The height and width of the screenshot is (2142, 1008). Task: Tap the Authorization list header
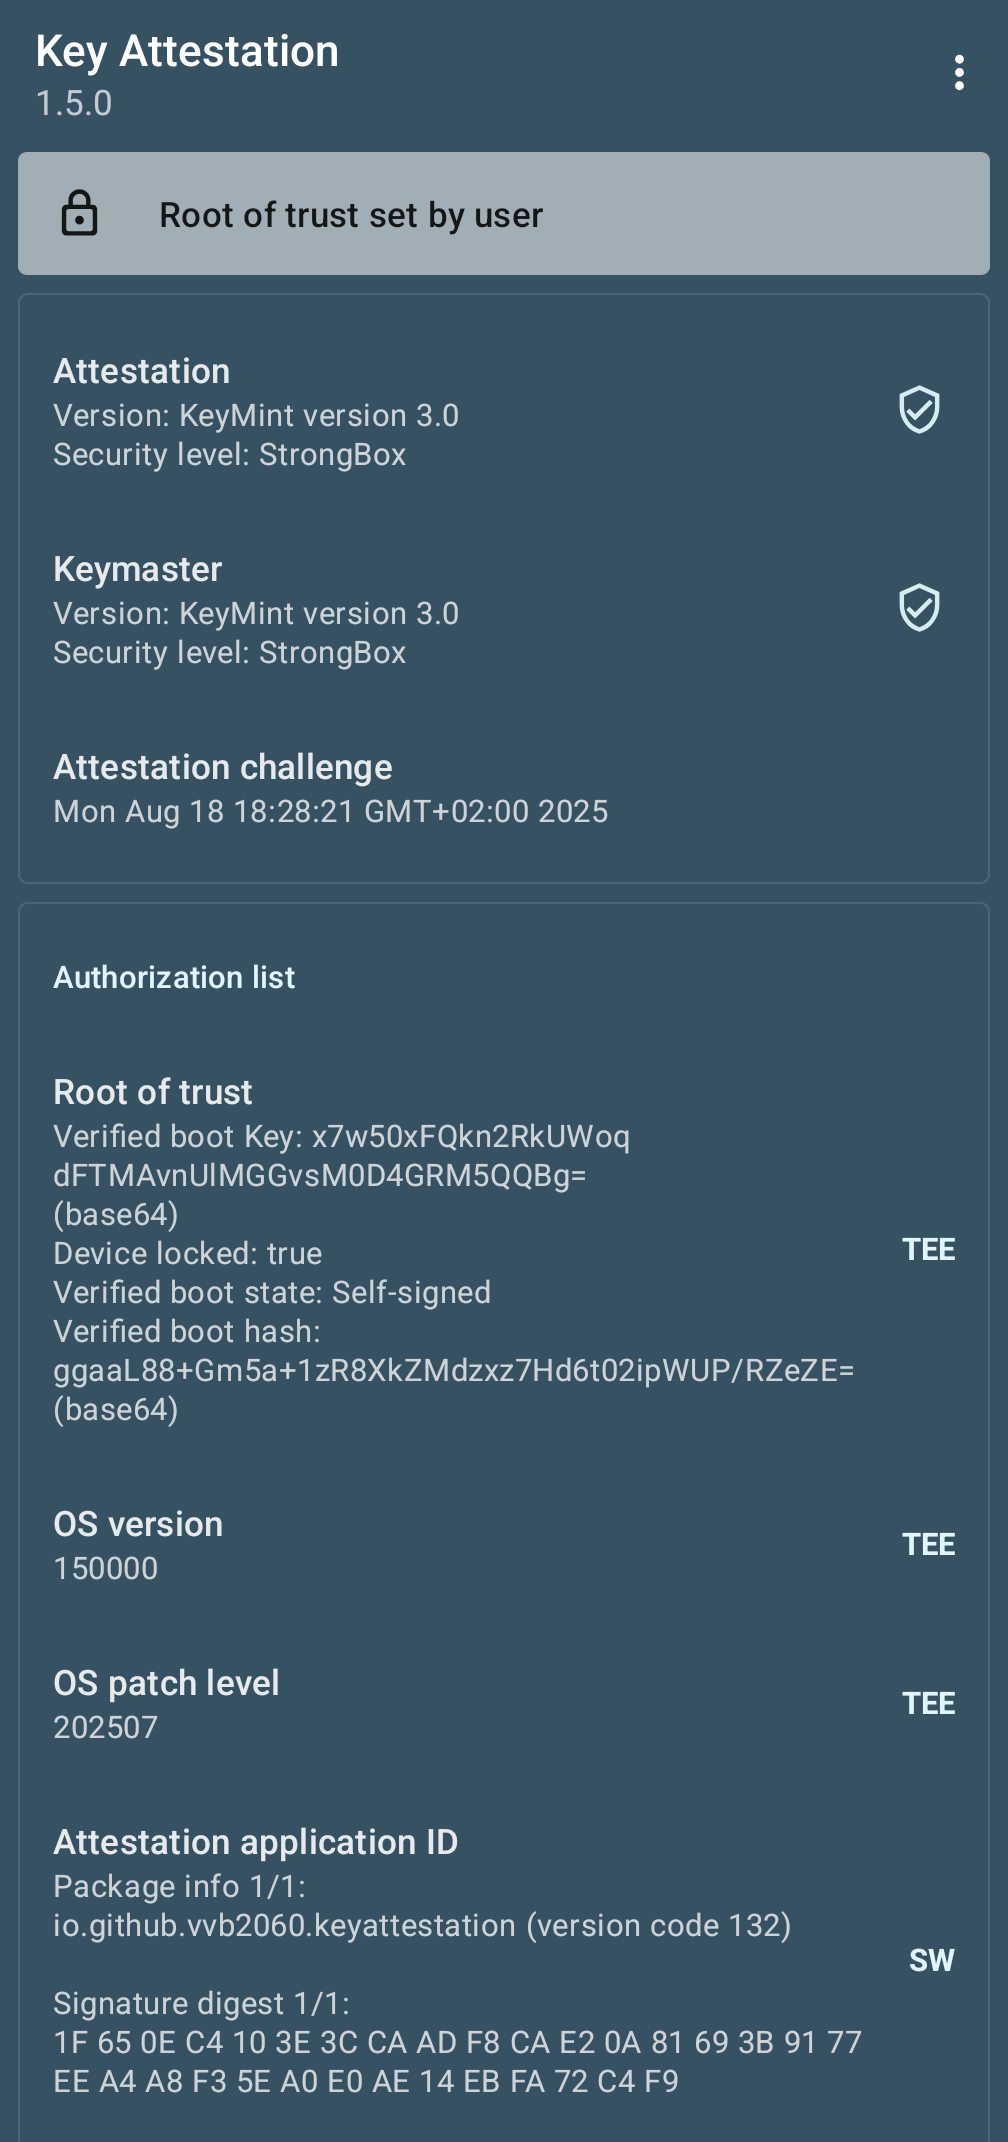(x=174, y=978)
